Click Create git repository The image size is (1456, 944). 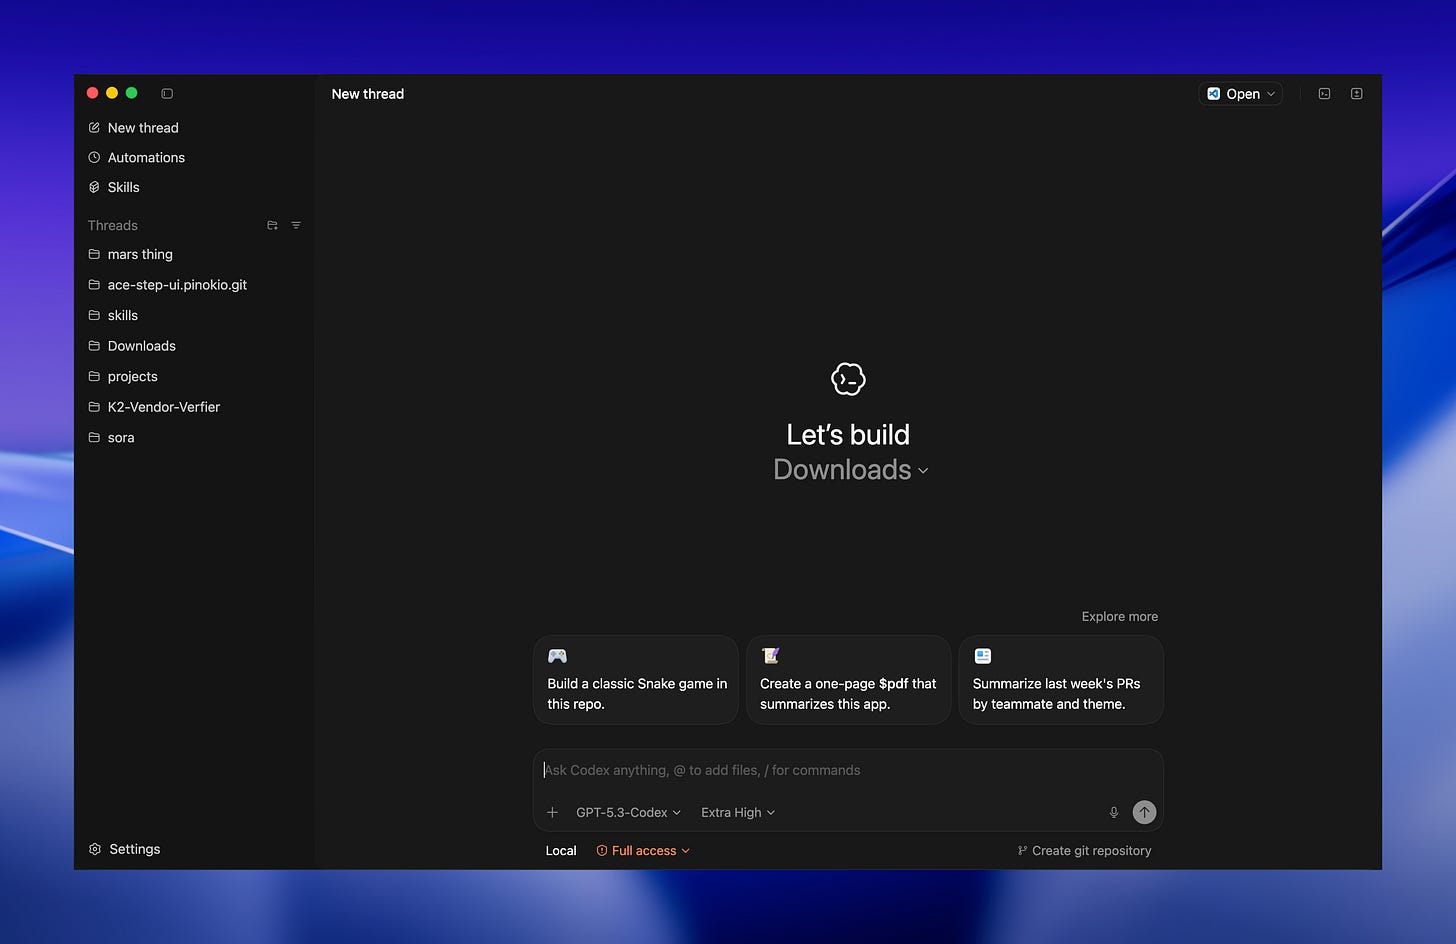coord(1084,851)
